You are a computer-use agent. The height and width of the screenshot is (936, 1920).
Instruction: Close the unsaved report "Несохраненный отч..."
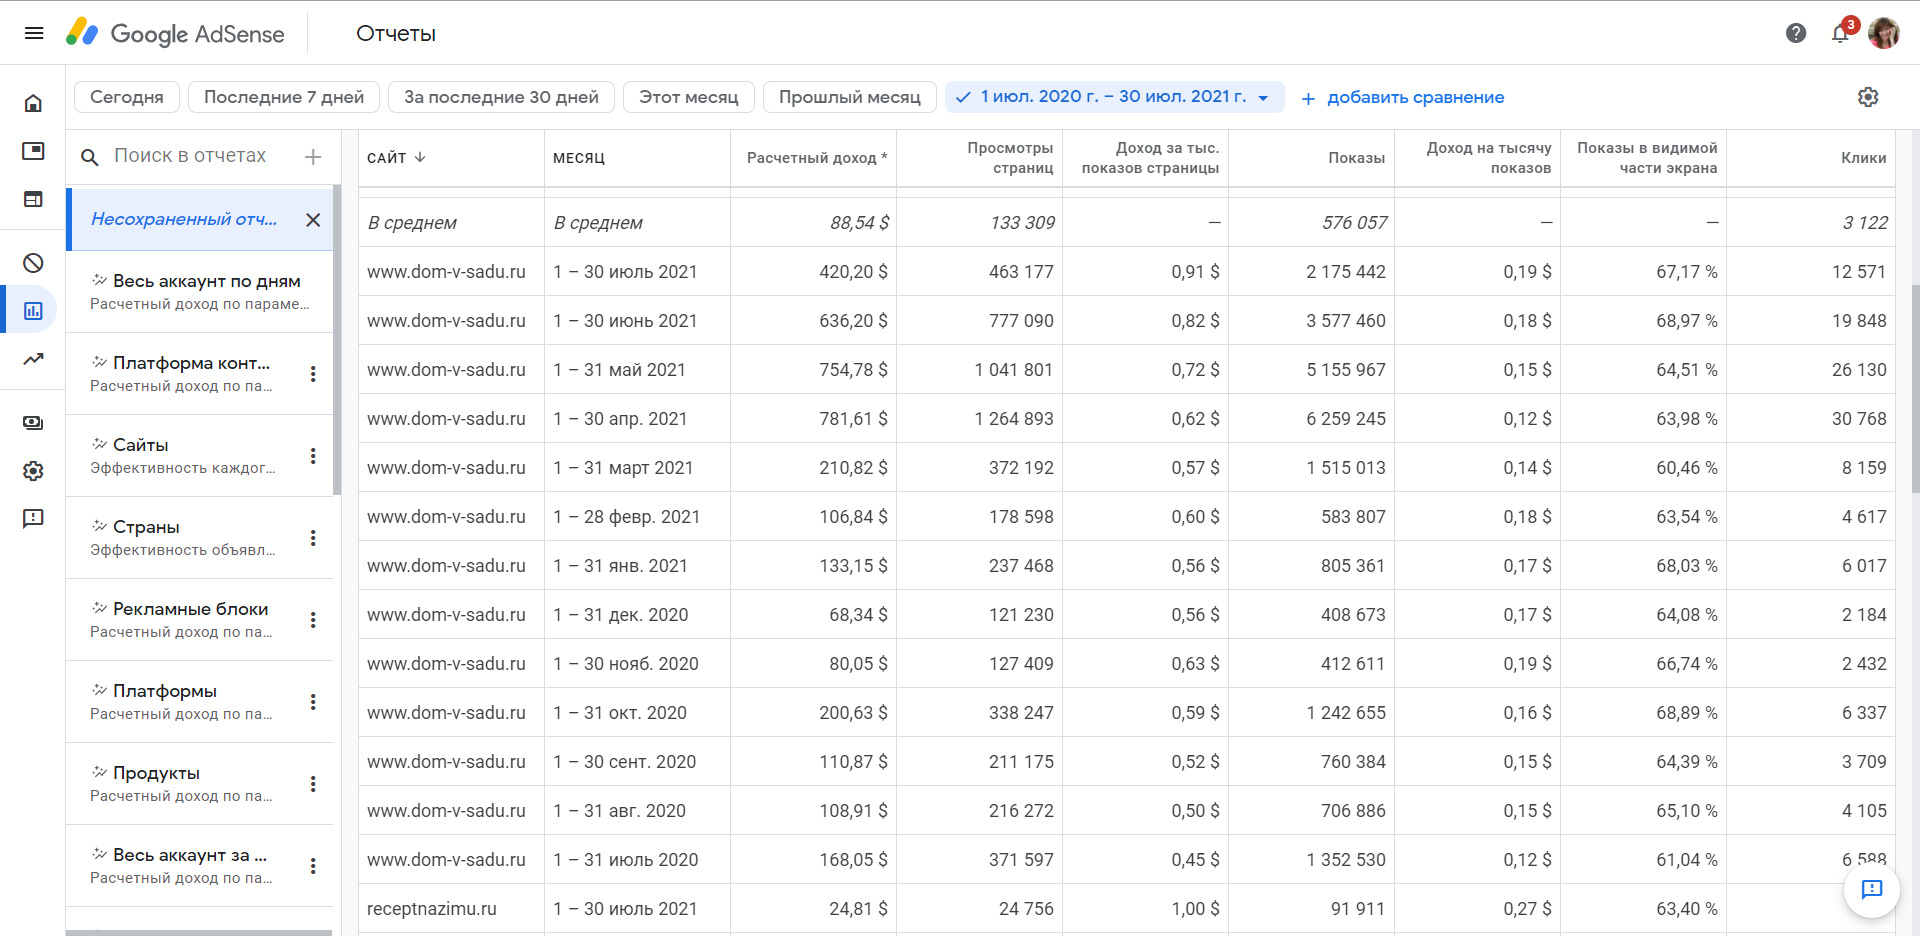point(313,220)
